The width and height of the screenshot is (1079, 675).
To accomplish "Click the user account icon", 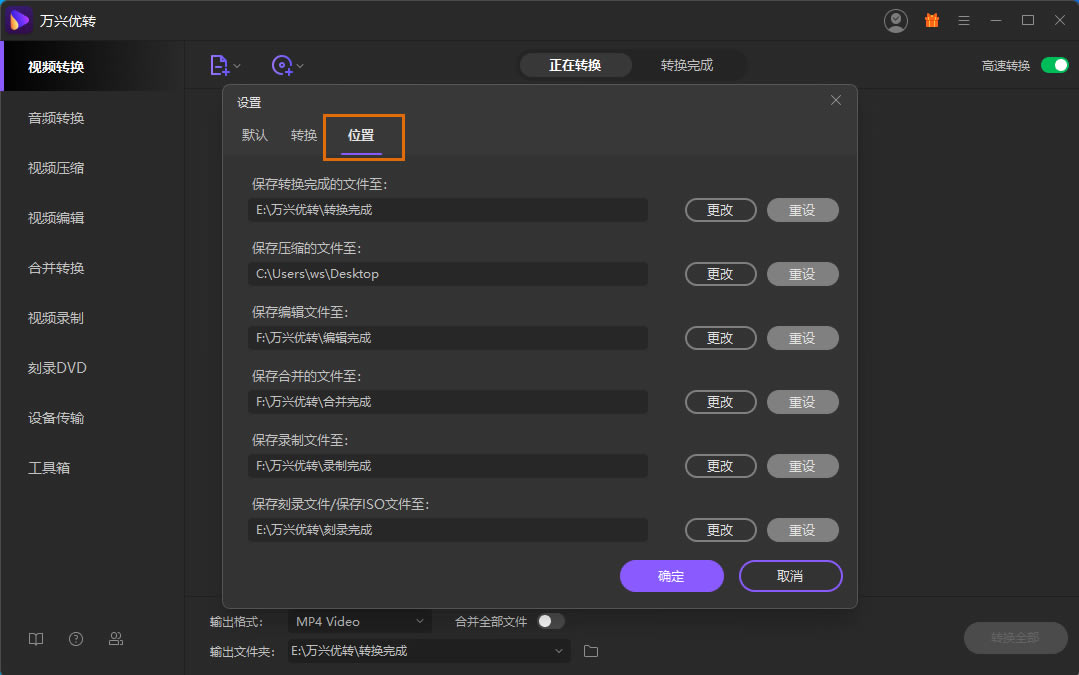I will pyautogui.click(x=895, y=19).
